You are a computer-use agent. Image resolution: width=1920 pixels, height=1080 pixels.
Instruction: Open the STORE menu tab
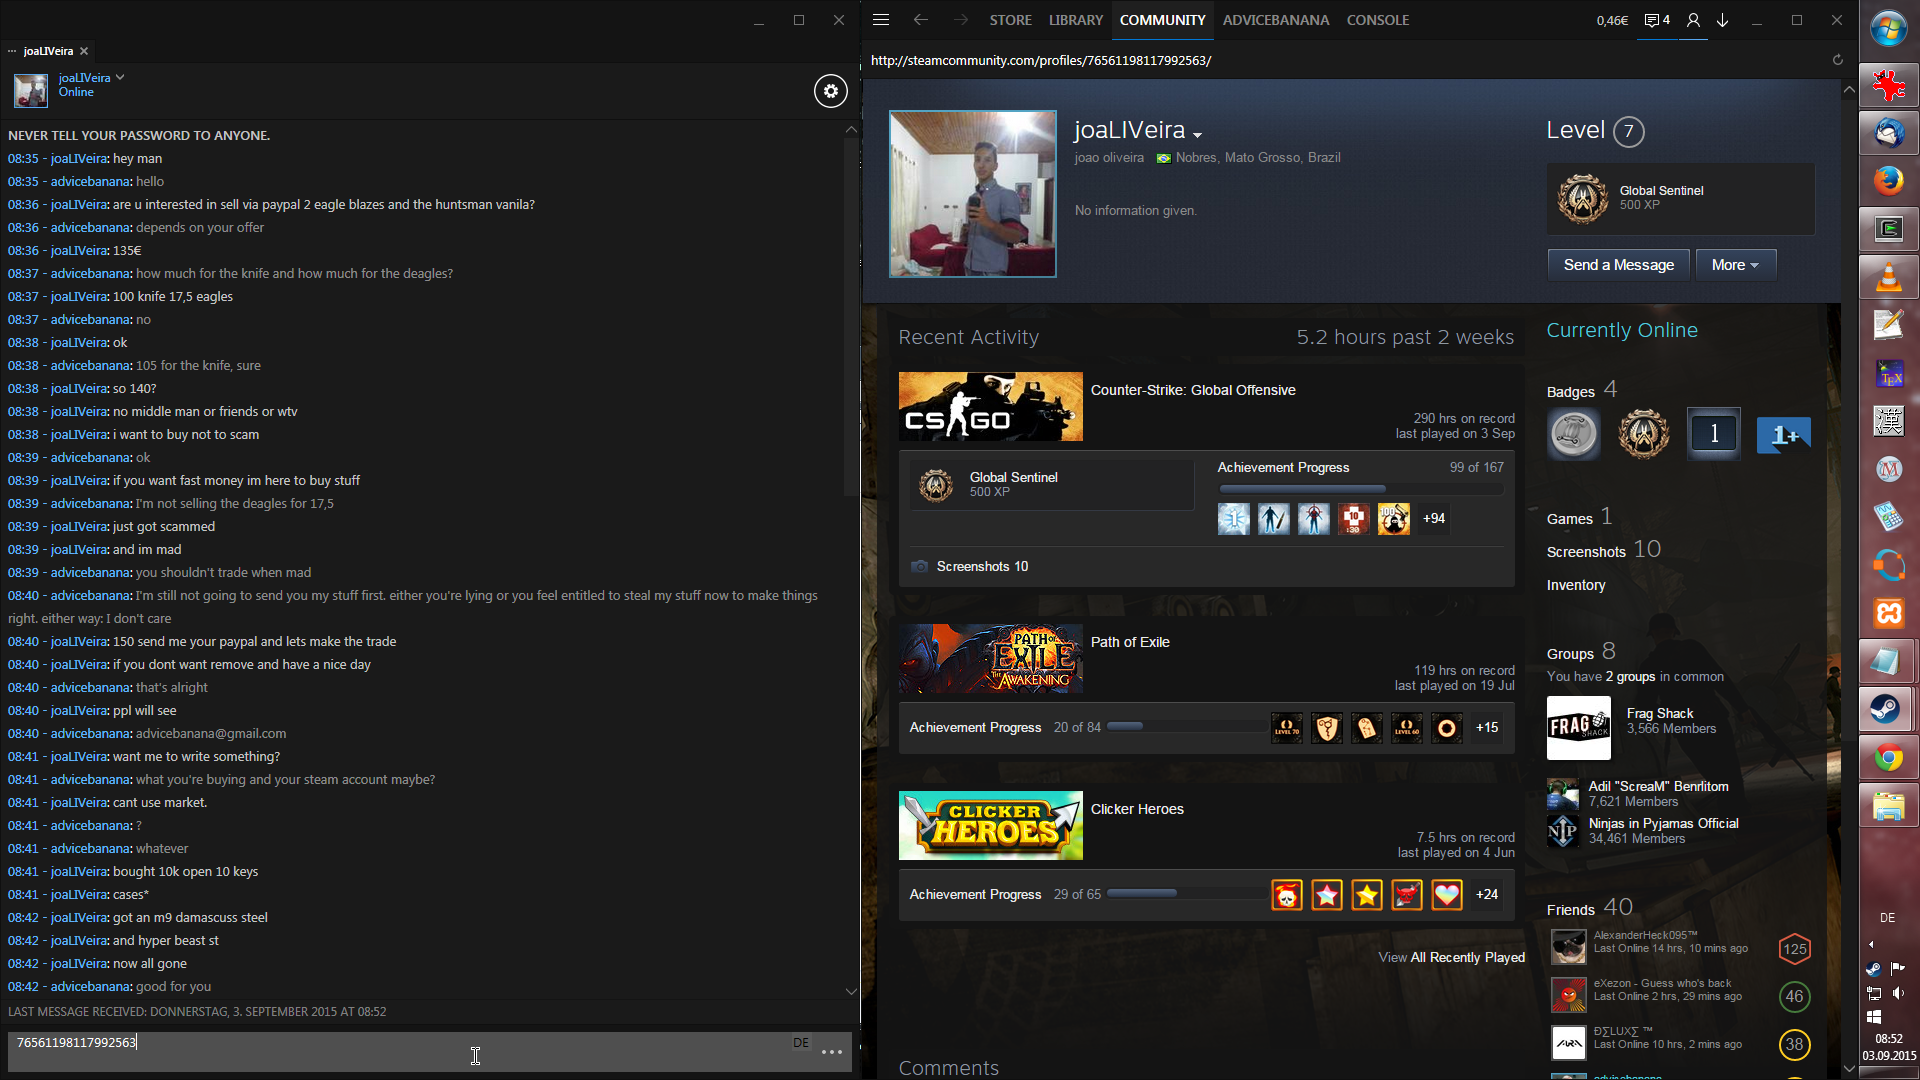pos(1010,20)
